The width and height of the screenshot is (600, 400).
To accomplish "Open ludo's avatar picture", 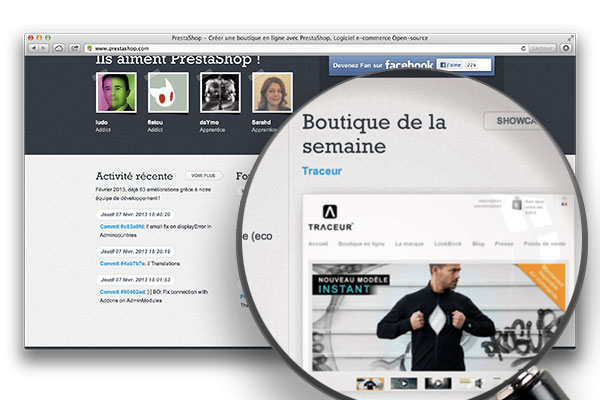I will click(116, 93).
